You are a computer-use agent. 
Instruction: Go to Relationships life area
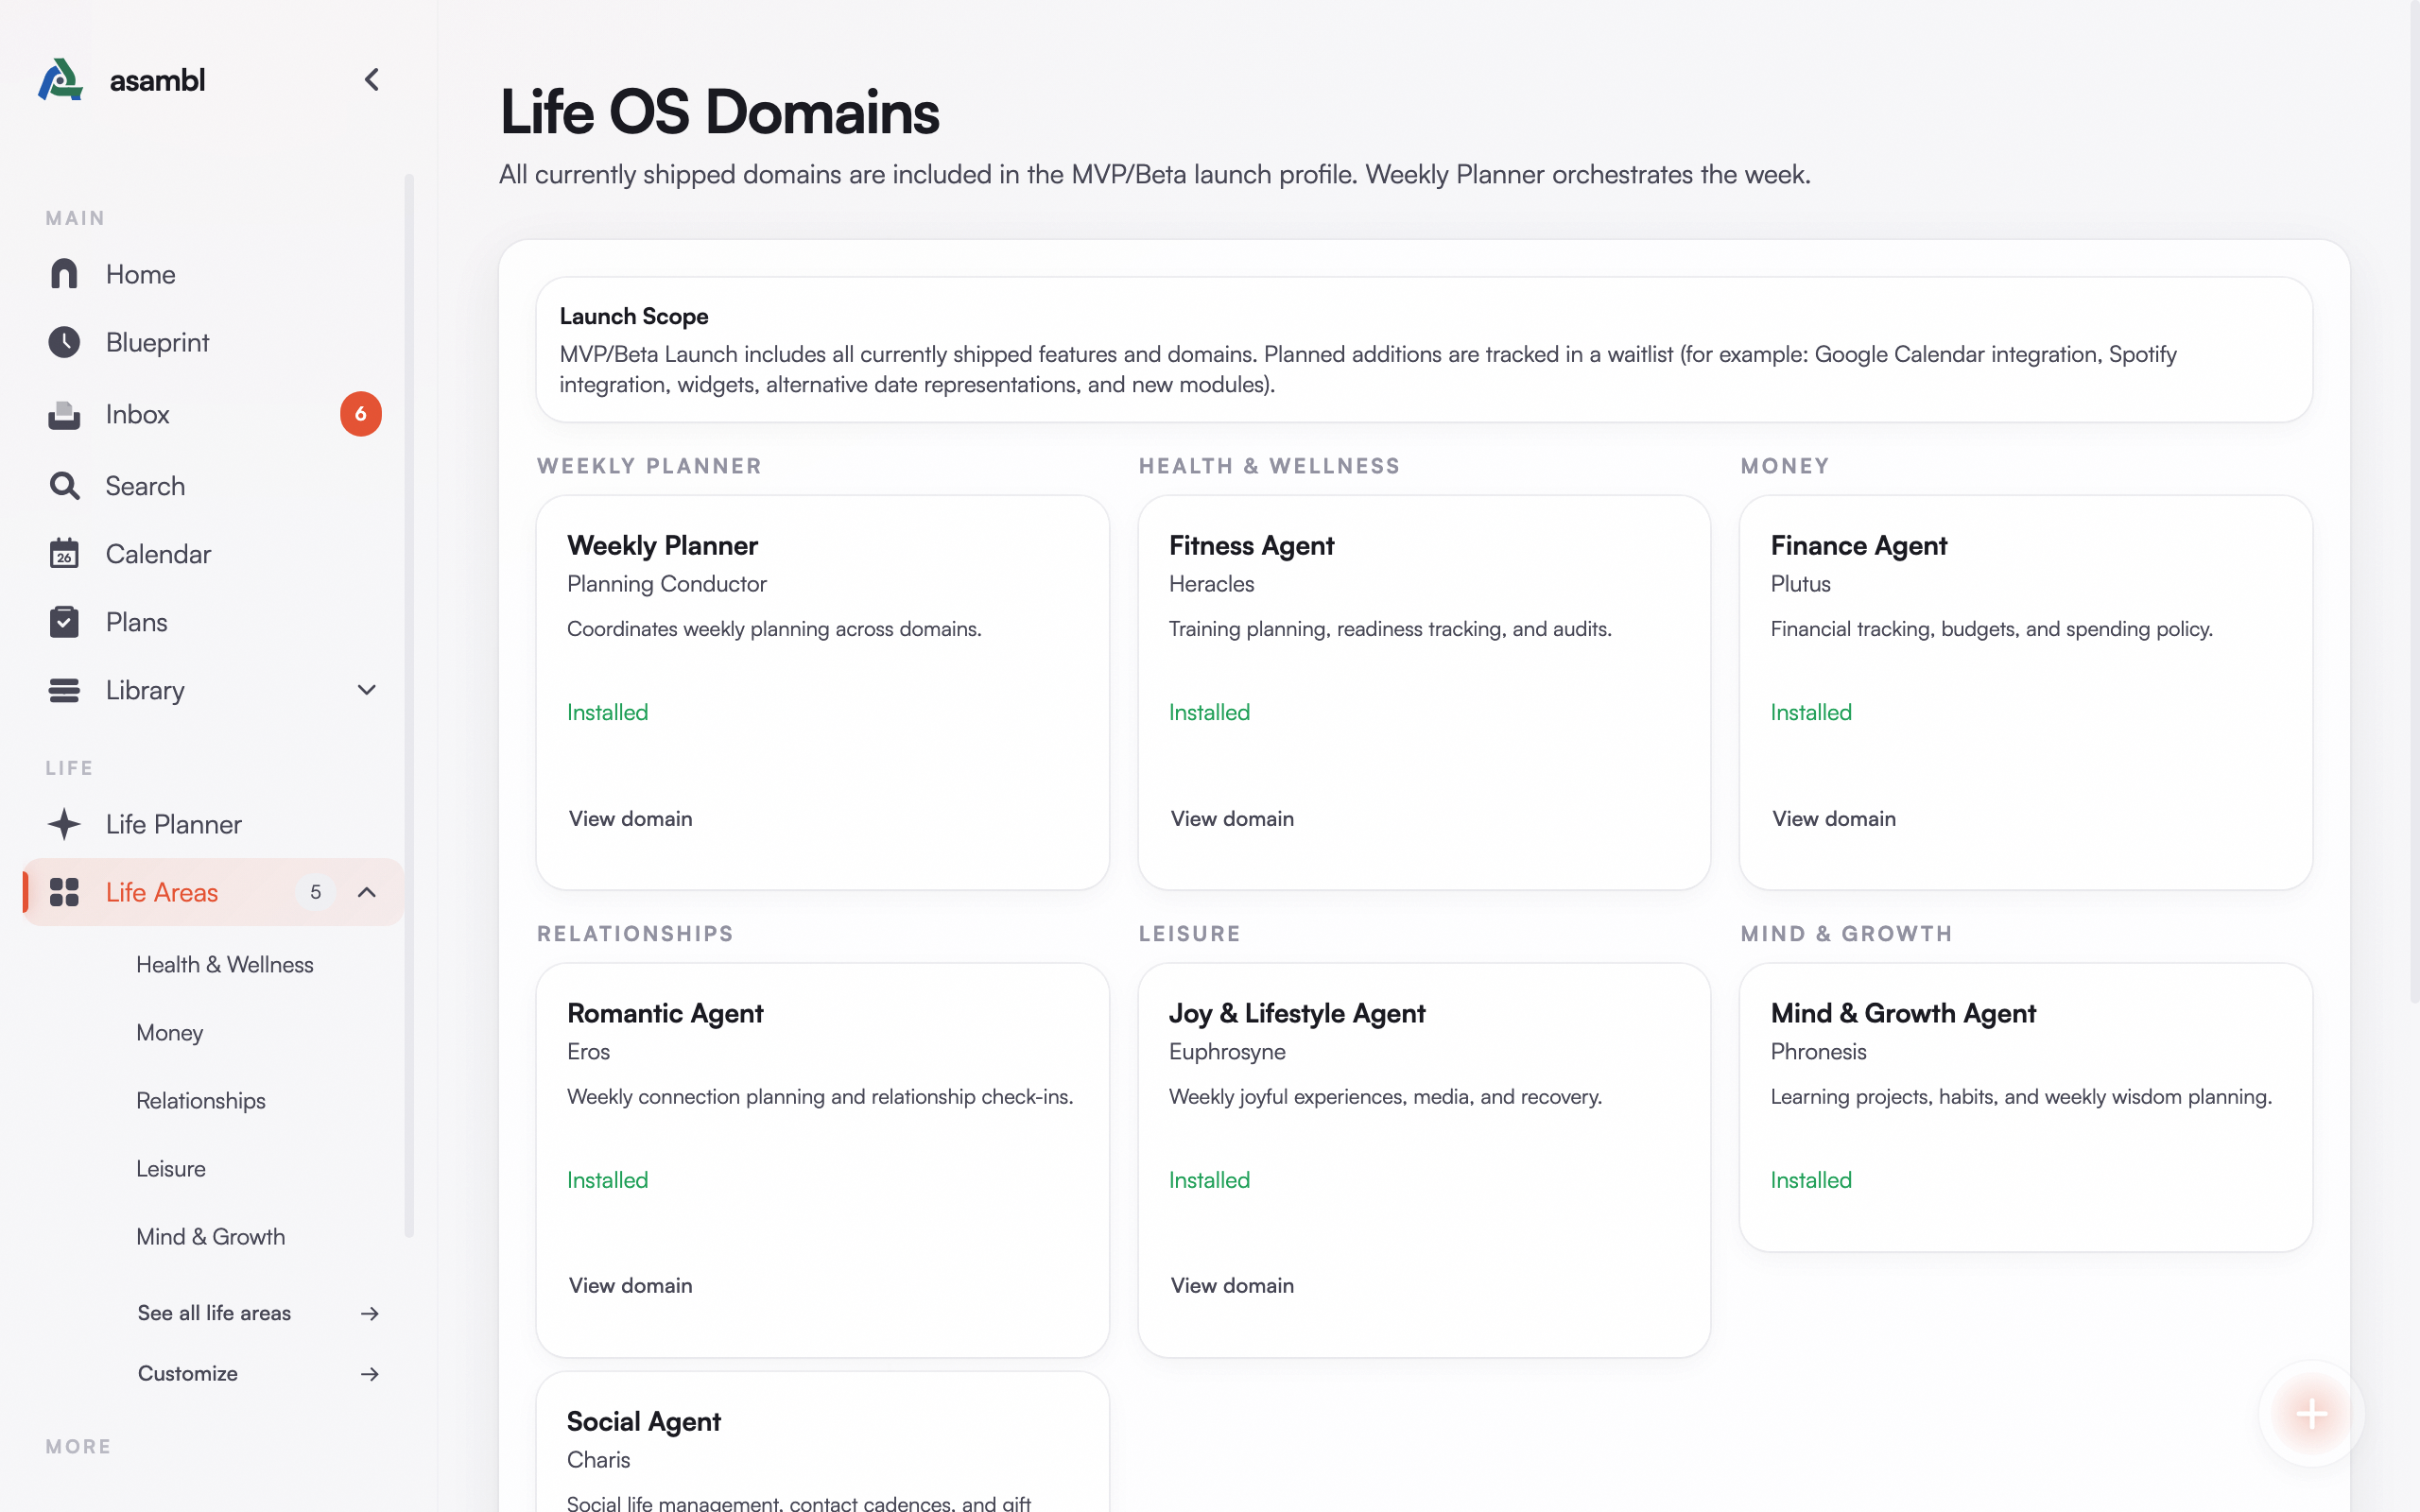pos(201,1100)
